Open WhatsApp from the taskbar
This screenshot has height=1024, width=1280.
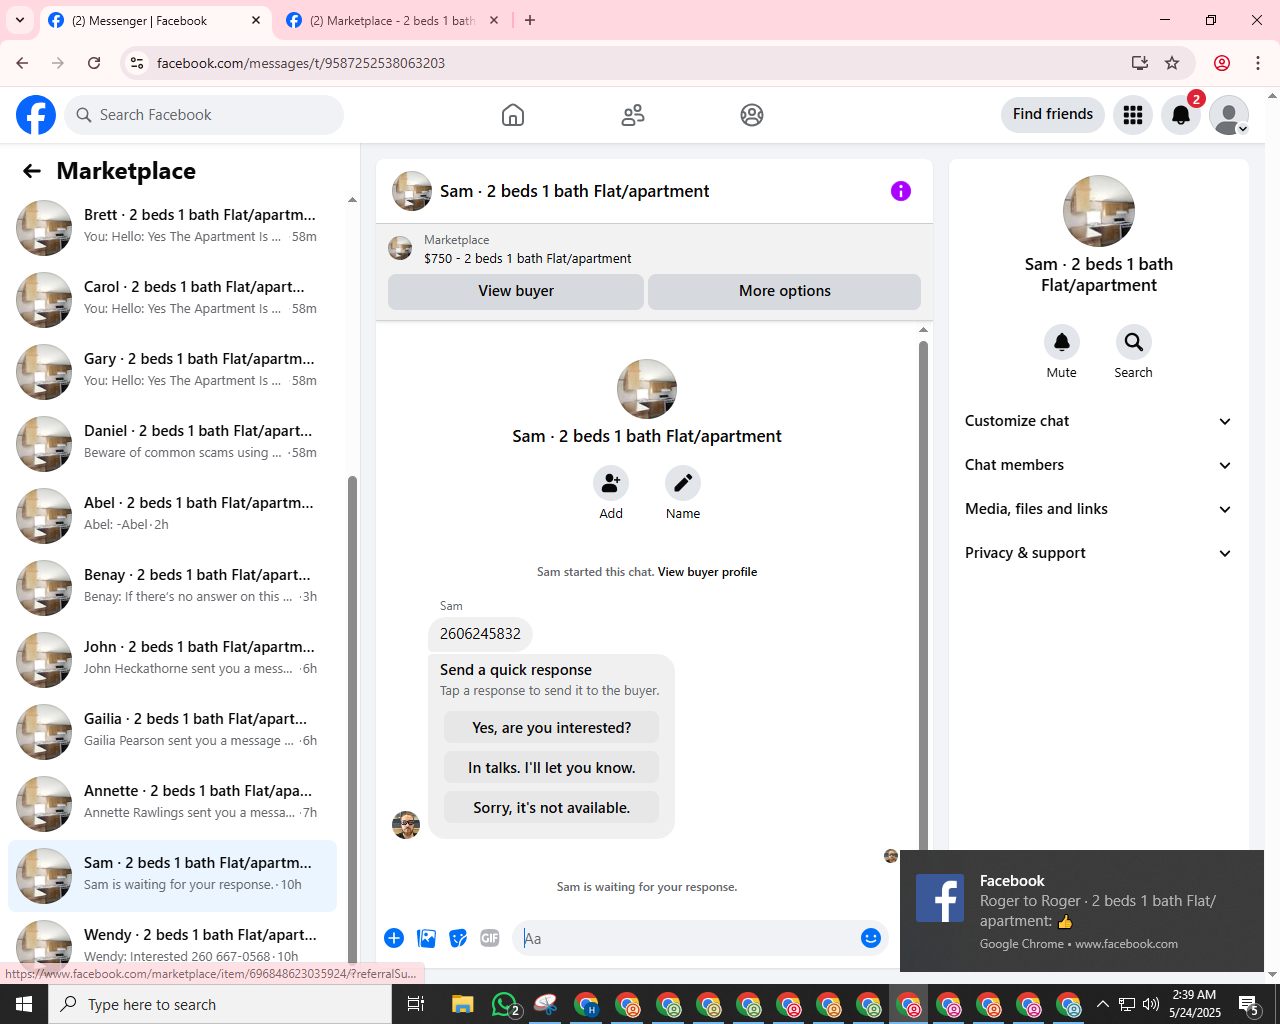pyautogui.click(x=506, y=1004)
